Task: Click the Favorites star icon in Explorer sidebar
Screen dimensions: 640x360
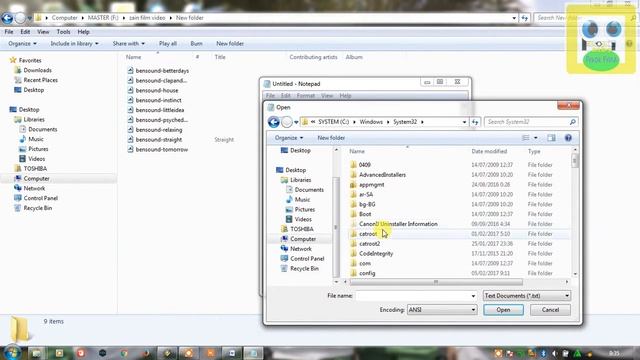Action: tap(13, 60)
